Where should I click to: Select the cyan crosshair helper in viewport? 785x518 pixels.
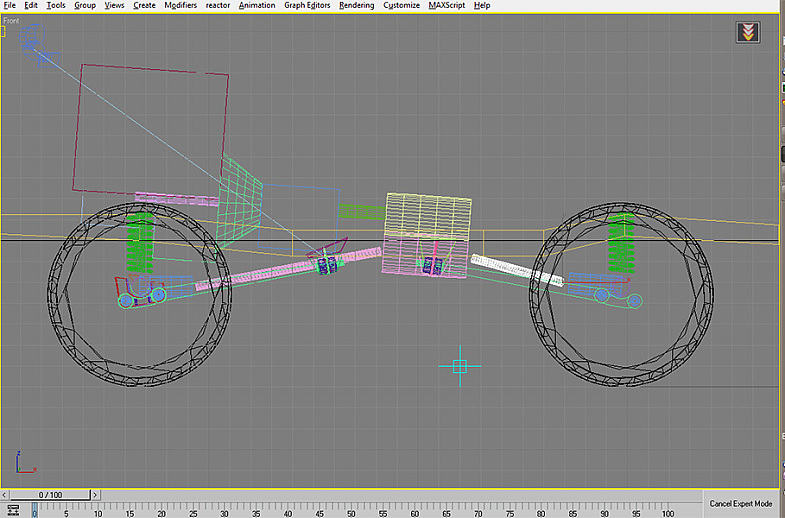pos(460,366)
